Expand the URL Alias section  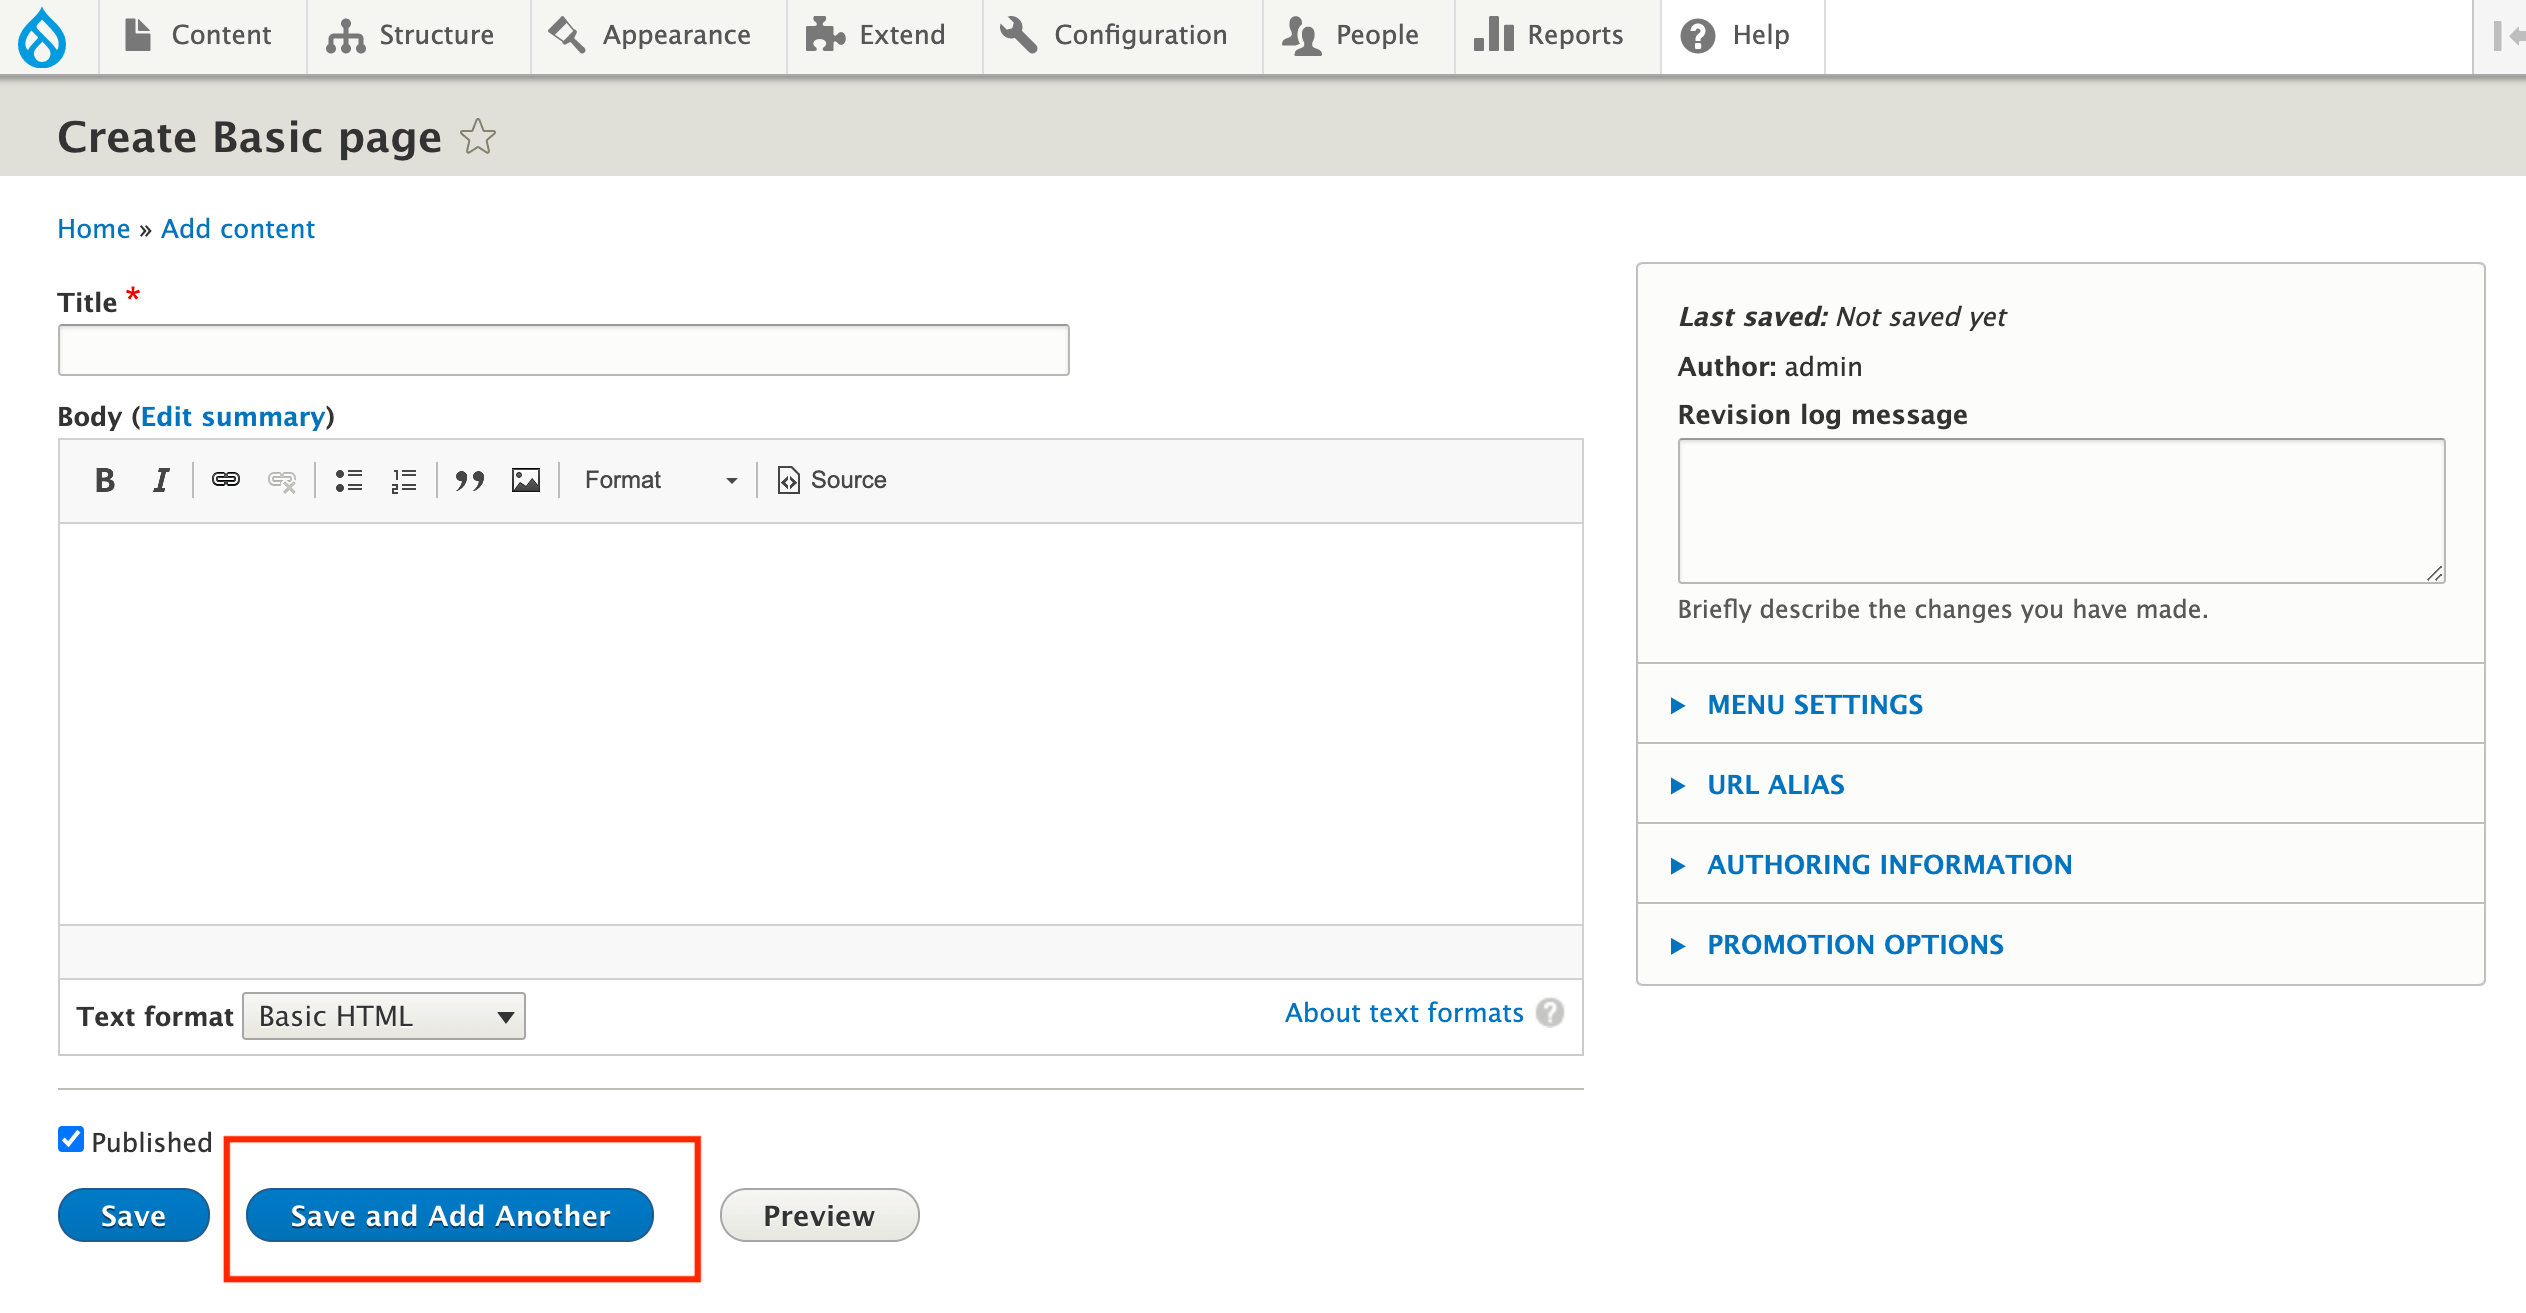click(1775, 785)
